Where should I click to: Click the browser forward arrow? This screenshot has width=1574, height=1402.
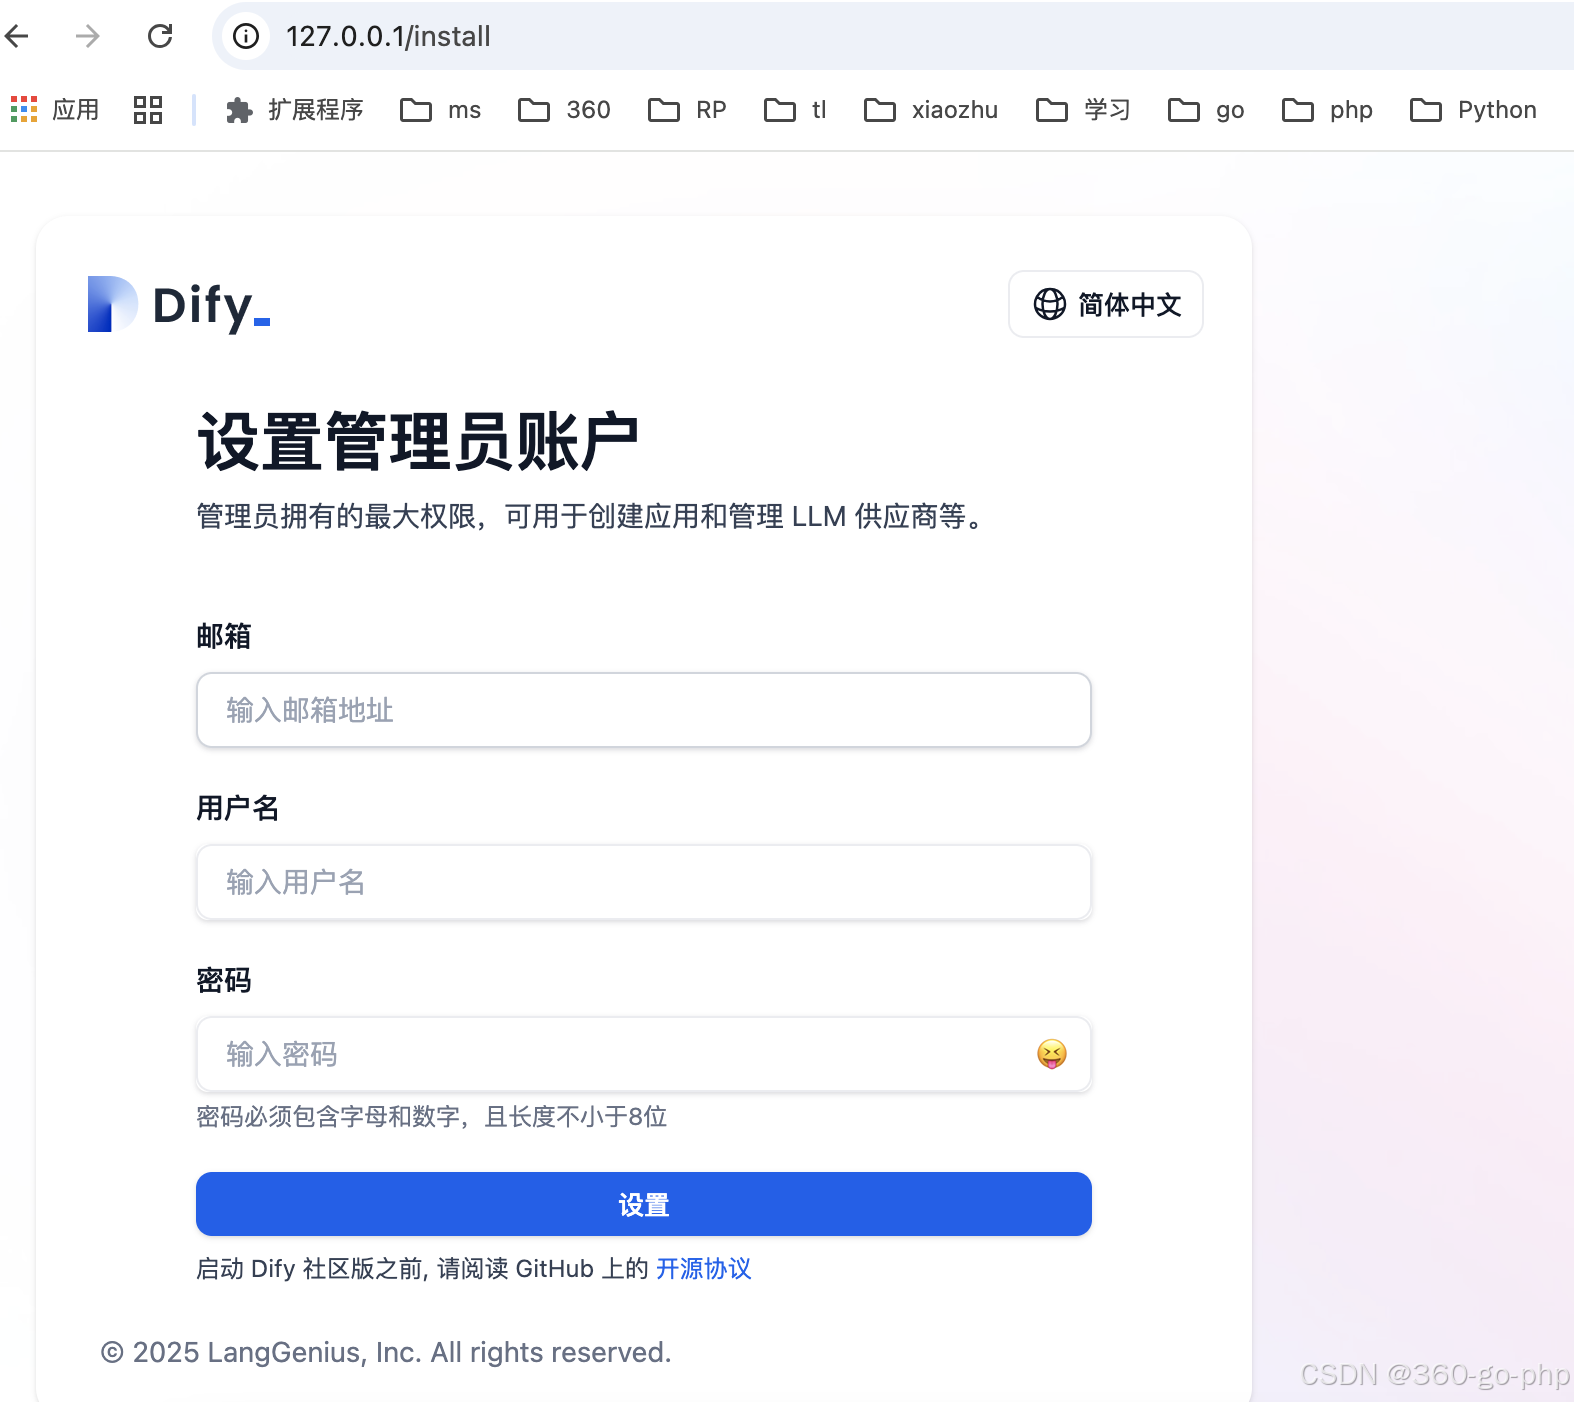point(88,37)
